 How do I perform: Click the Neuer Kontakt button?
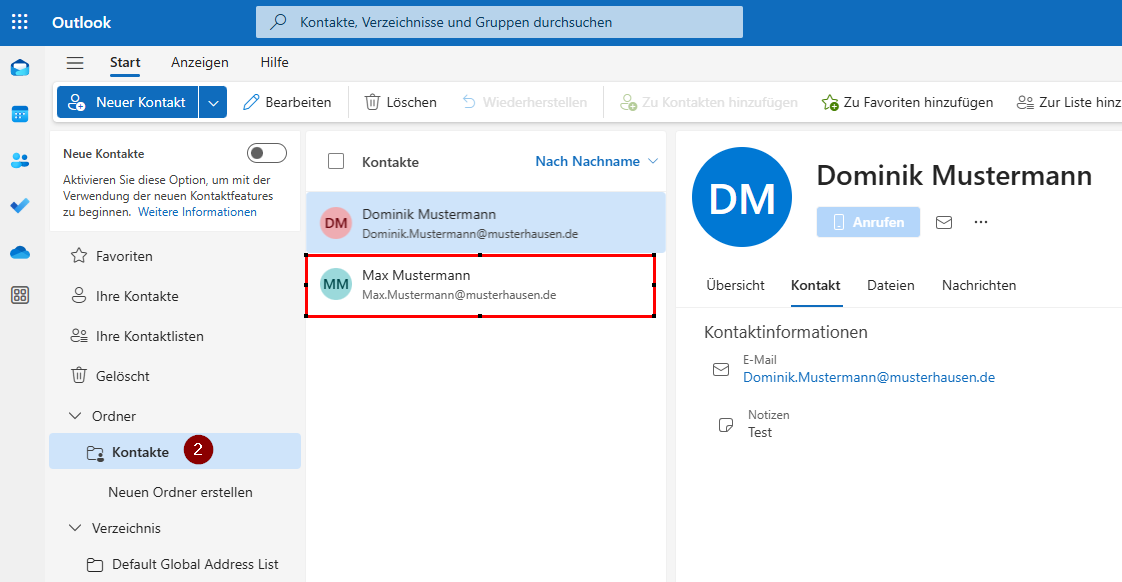click(x=127, y=102)
